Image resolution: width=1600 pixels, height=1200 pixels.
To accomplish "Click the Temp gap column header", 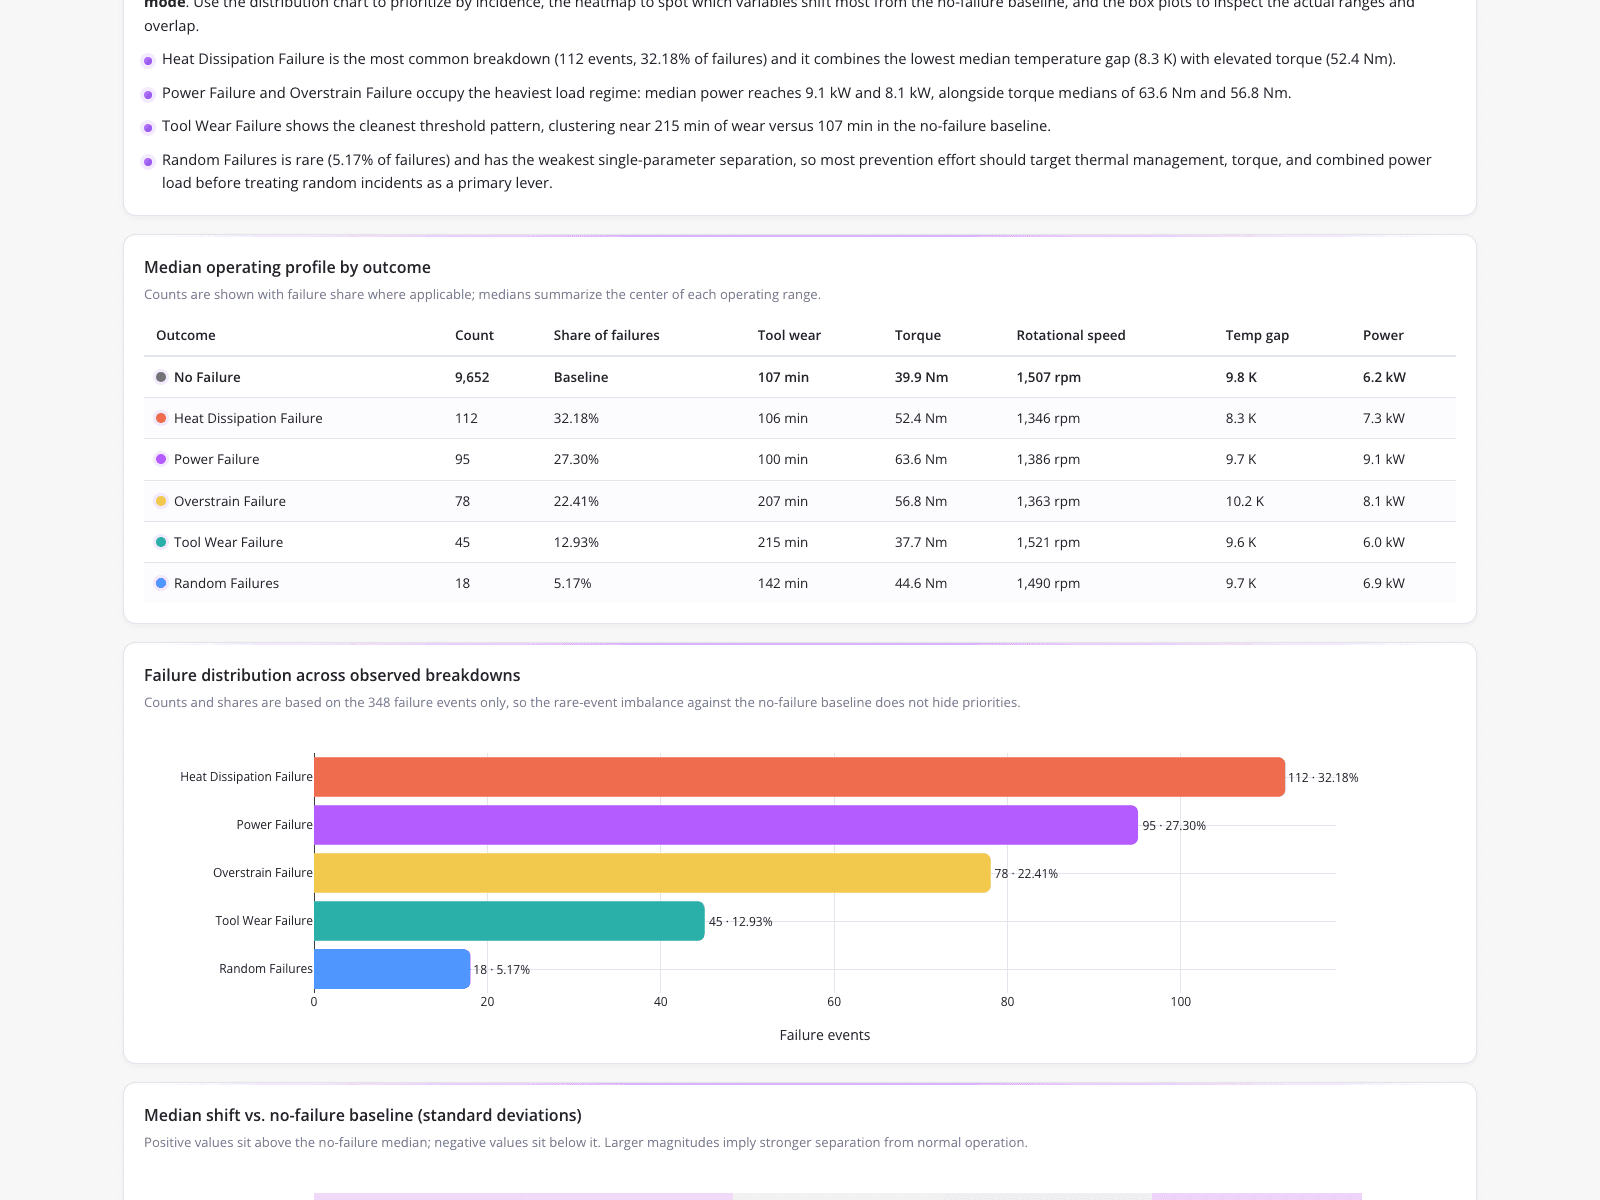I will point(1257,335).
